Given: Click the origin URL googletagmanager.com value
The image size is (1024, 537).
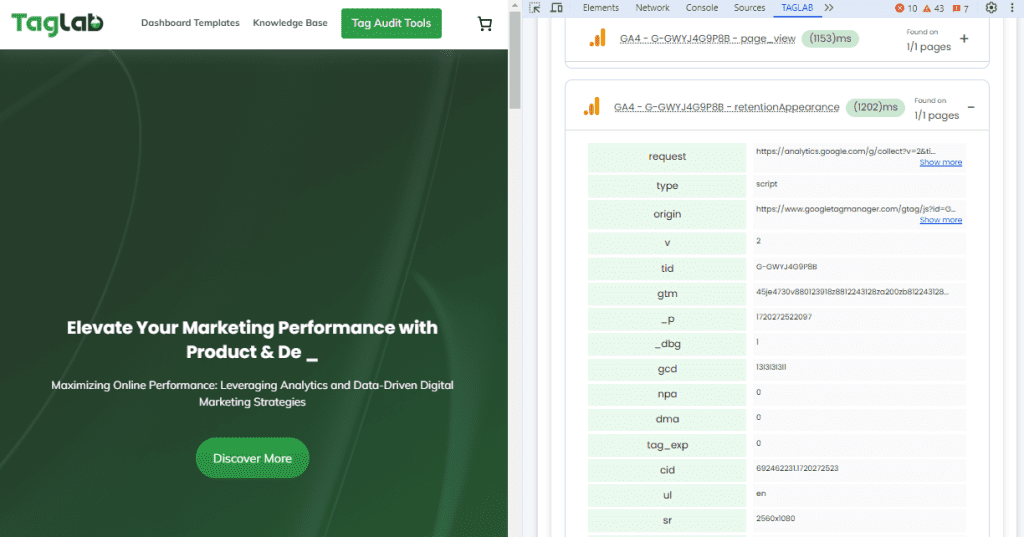Looking at the screenshot, I should tap(856, 209).
